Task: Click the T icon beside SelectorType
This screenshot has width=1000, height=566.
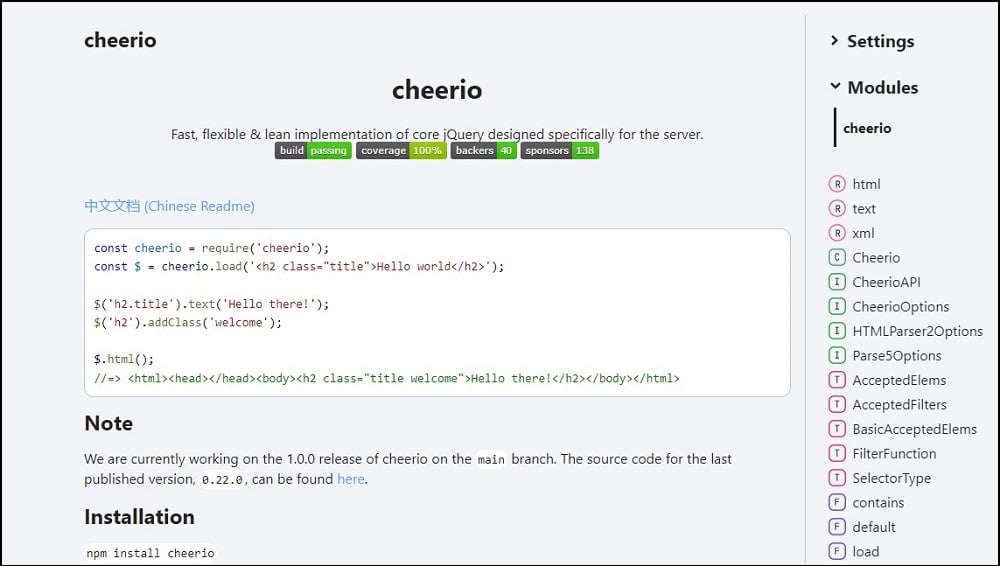Action: 836,478
